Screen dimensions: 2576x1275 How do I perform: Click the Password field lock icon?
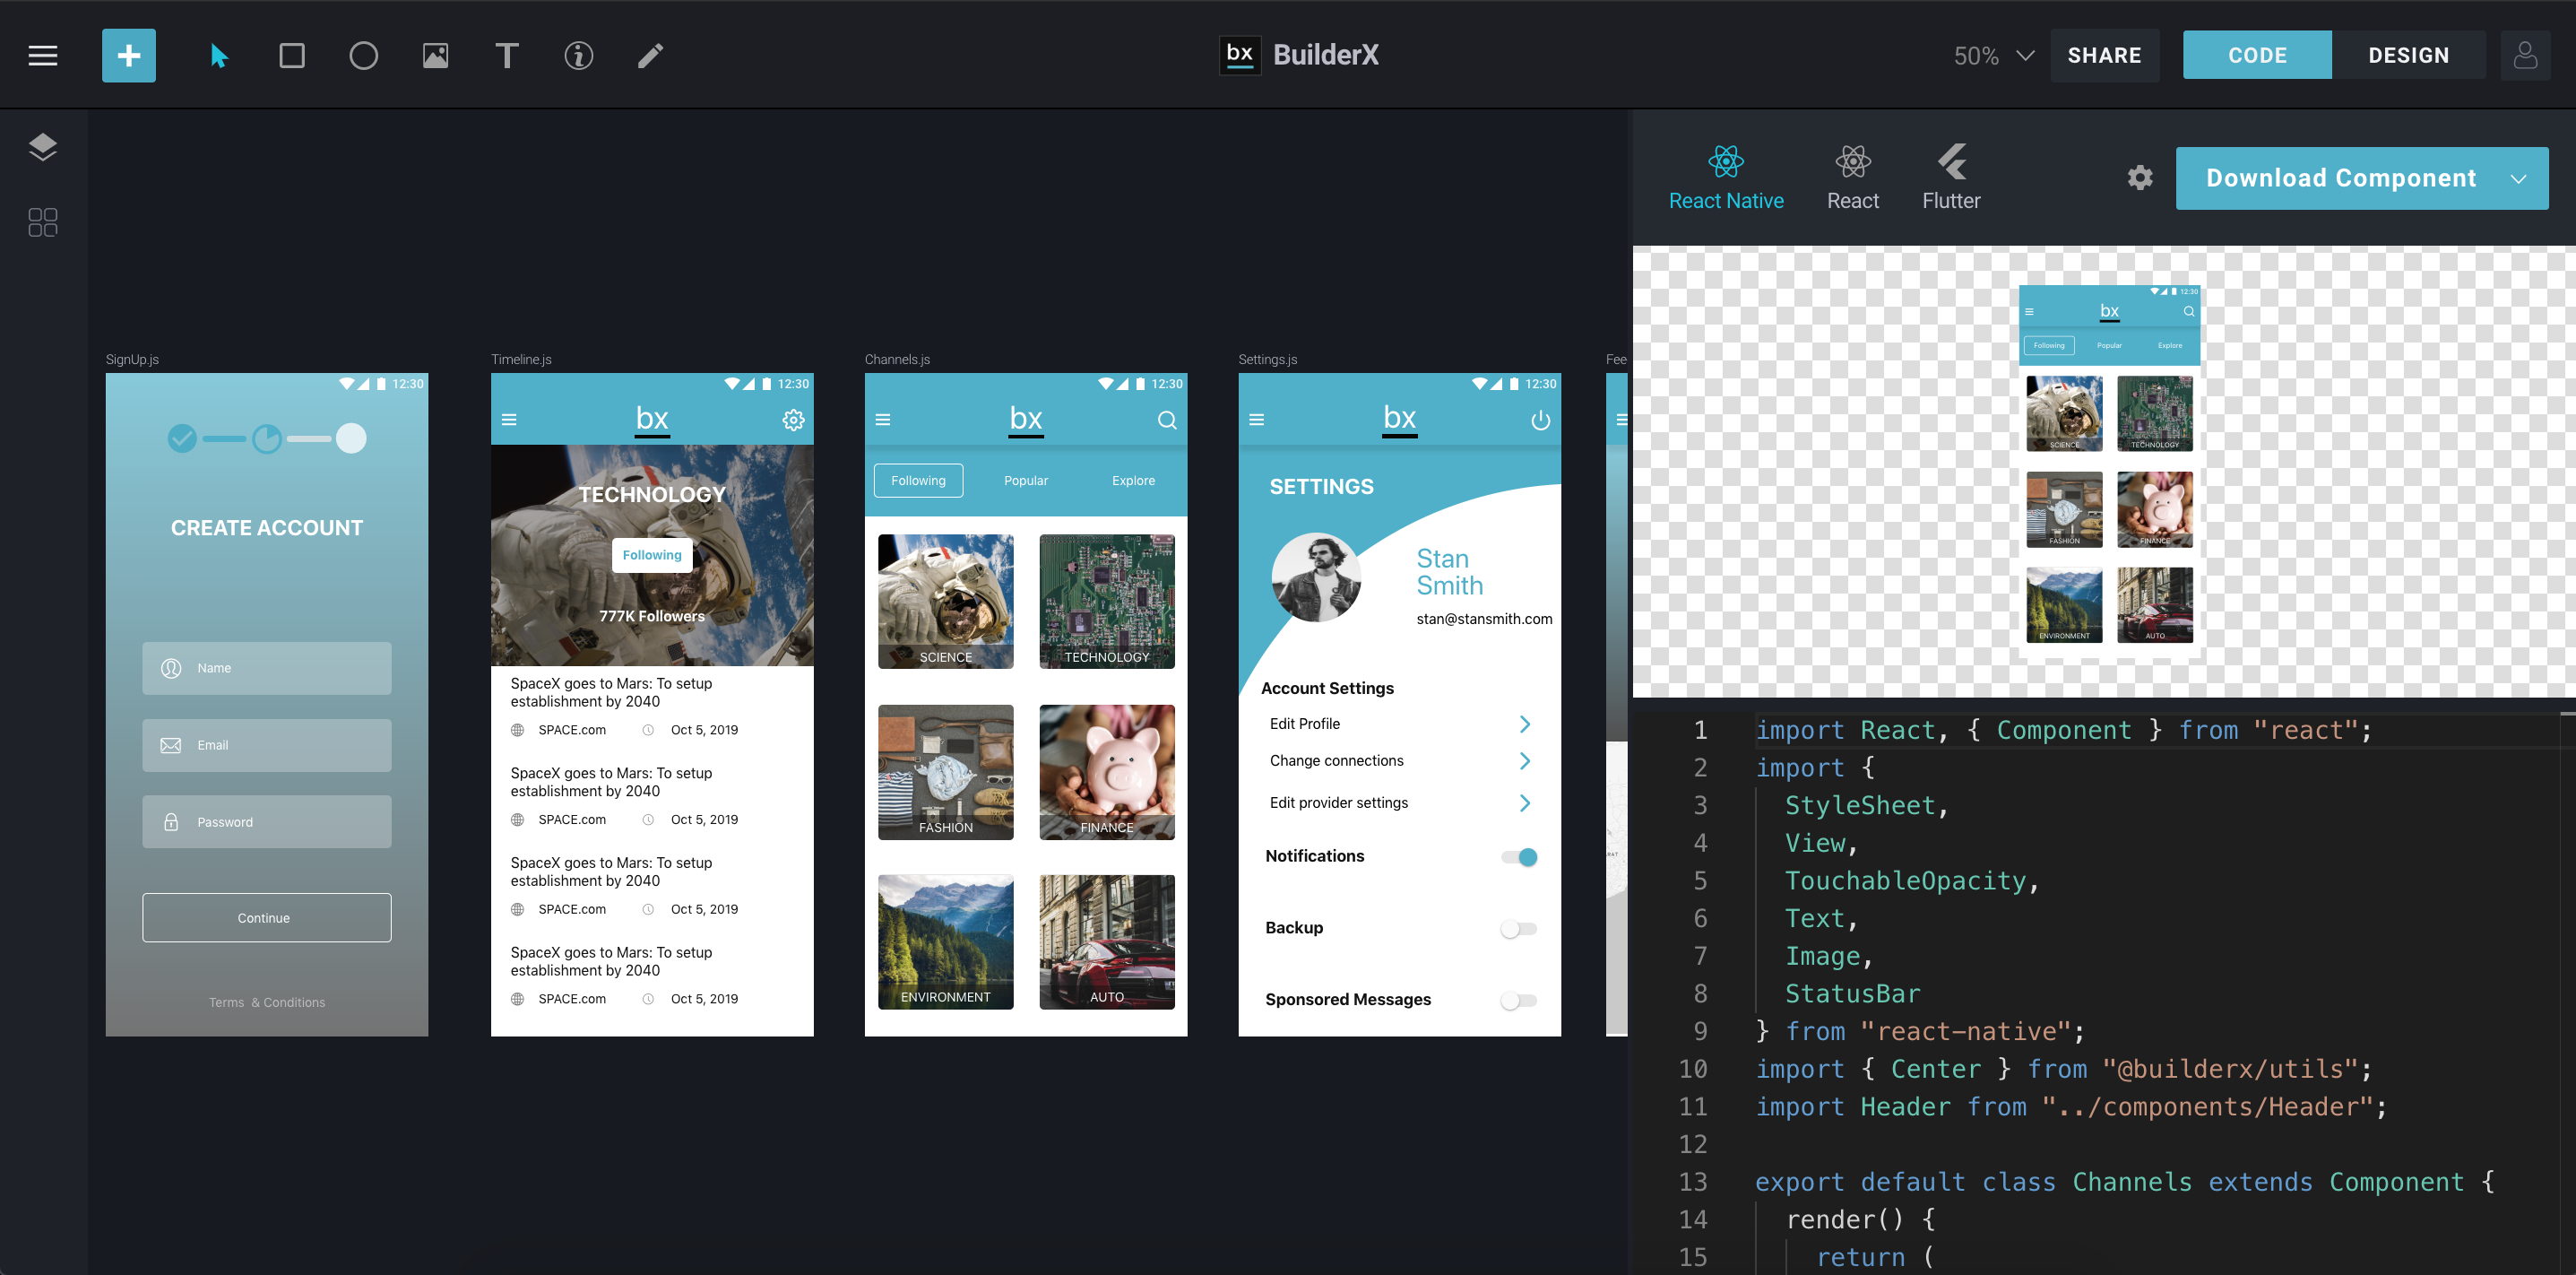tap(171, 822)
